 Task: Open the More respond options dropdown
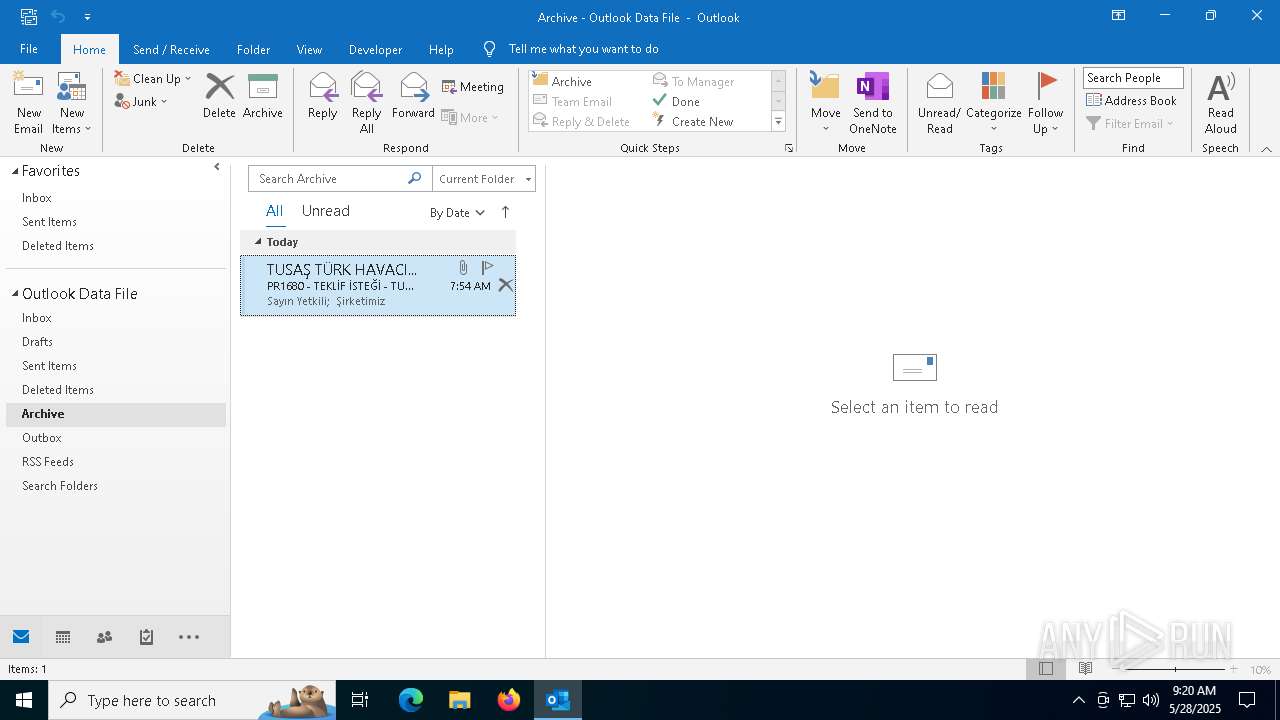pos(470,117)
